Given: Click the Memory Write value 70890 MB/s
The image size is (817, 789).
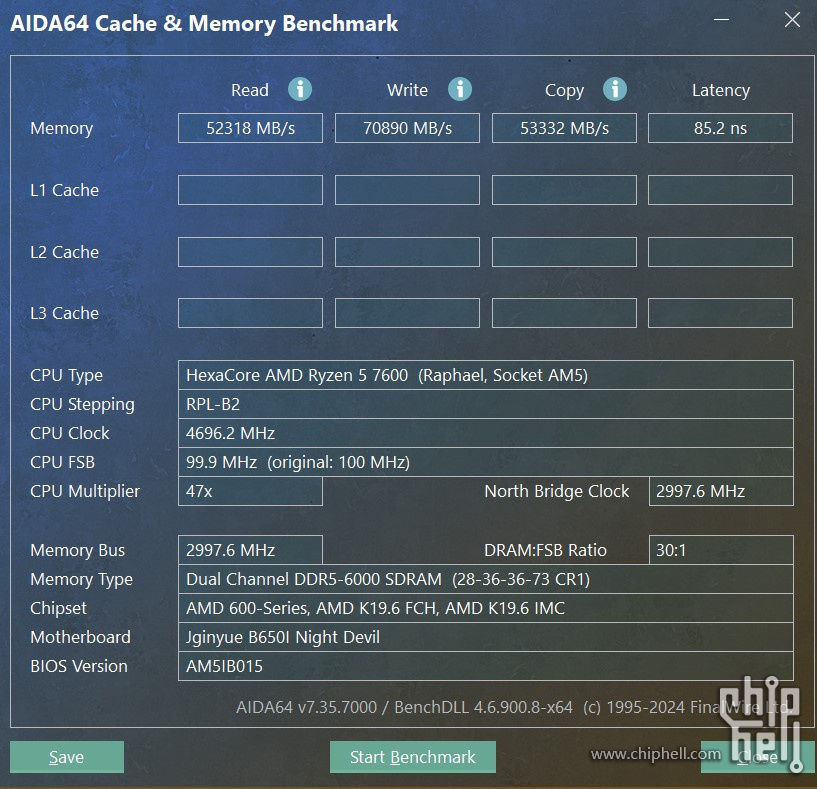Looking at the screenshot, I should point(407,128).
